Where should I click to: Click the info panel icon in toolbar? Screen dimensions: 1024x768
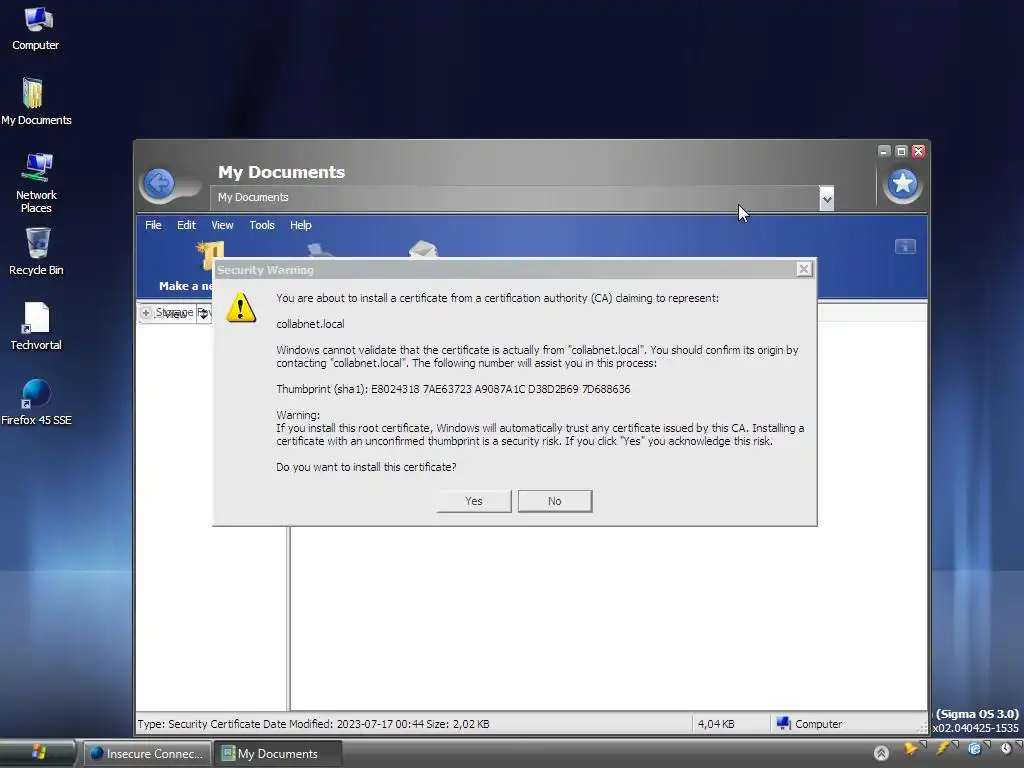(905, 246)
